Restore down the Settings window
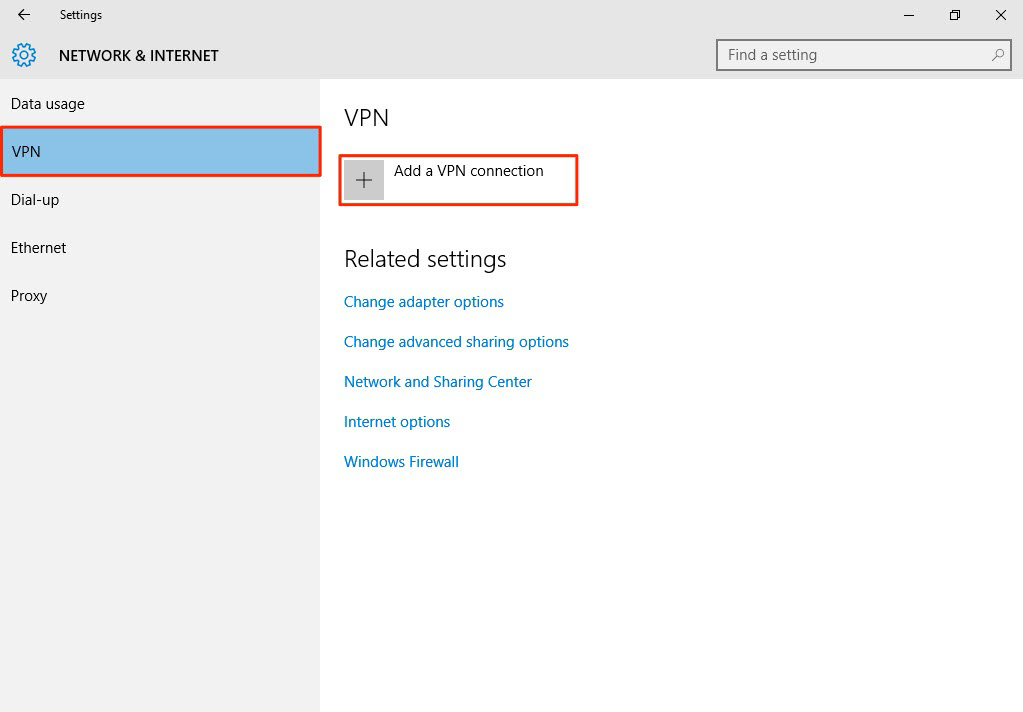The image size is (1023, 712). (955, 15)
